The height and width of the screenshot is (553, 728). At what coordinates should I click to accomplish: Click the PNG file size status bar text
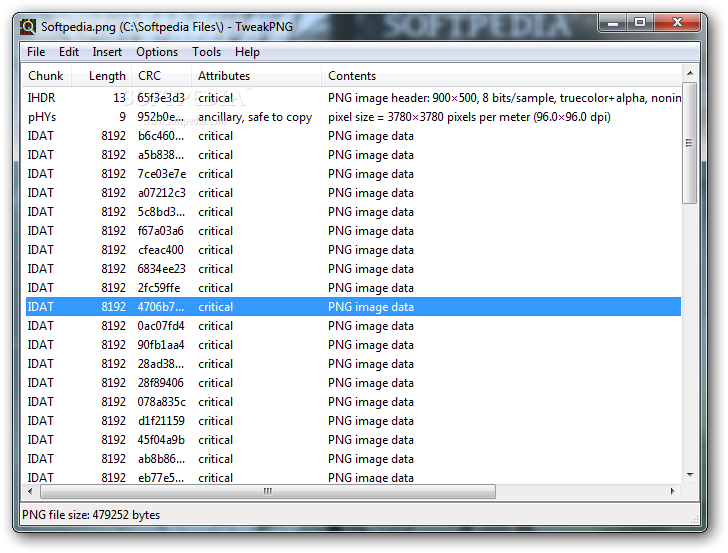click(x=91, y=515)
